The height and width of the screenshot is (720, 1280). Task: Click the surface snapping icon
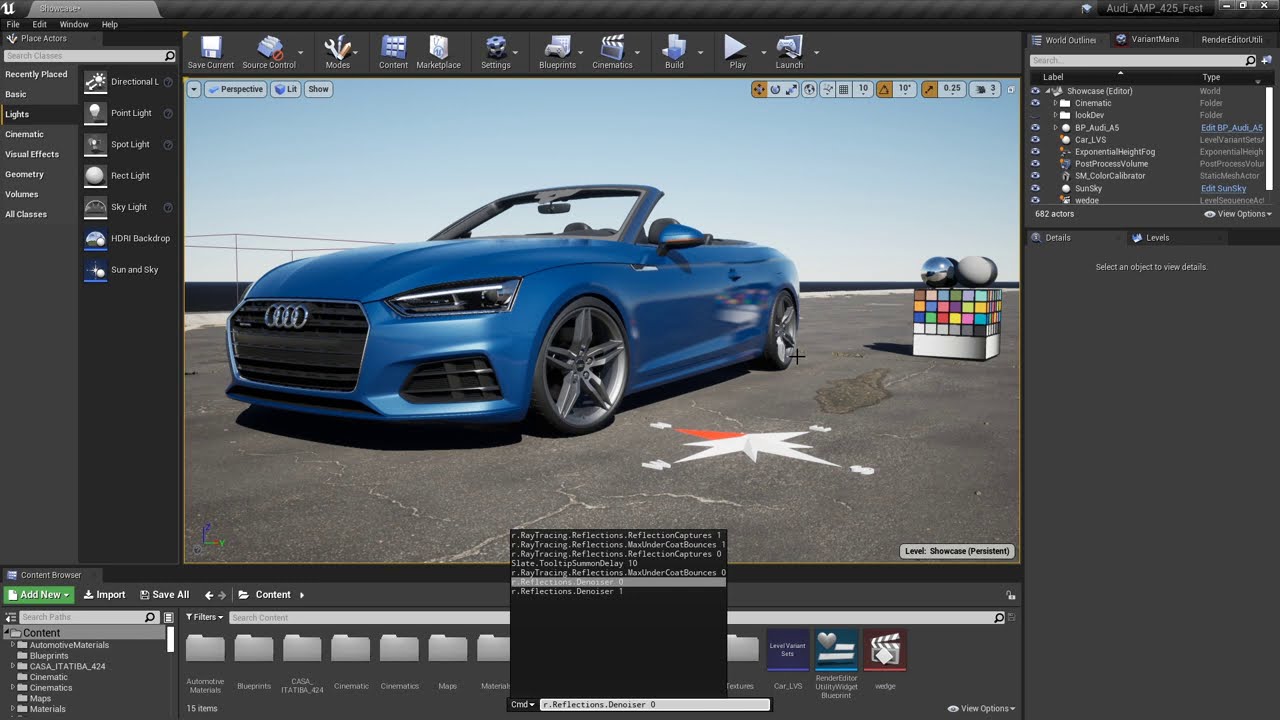coord(827,89)
